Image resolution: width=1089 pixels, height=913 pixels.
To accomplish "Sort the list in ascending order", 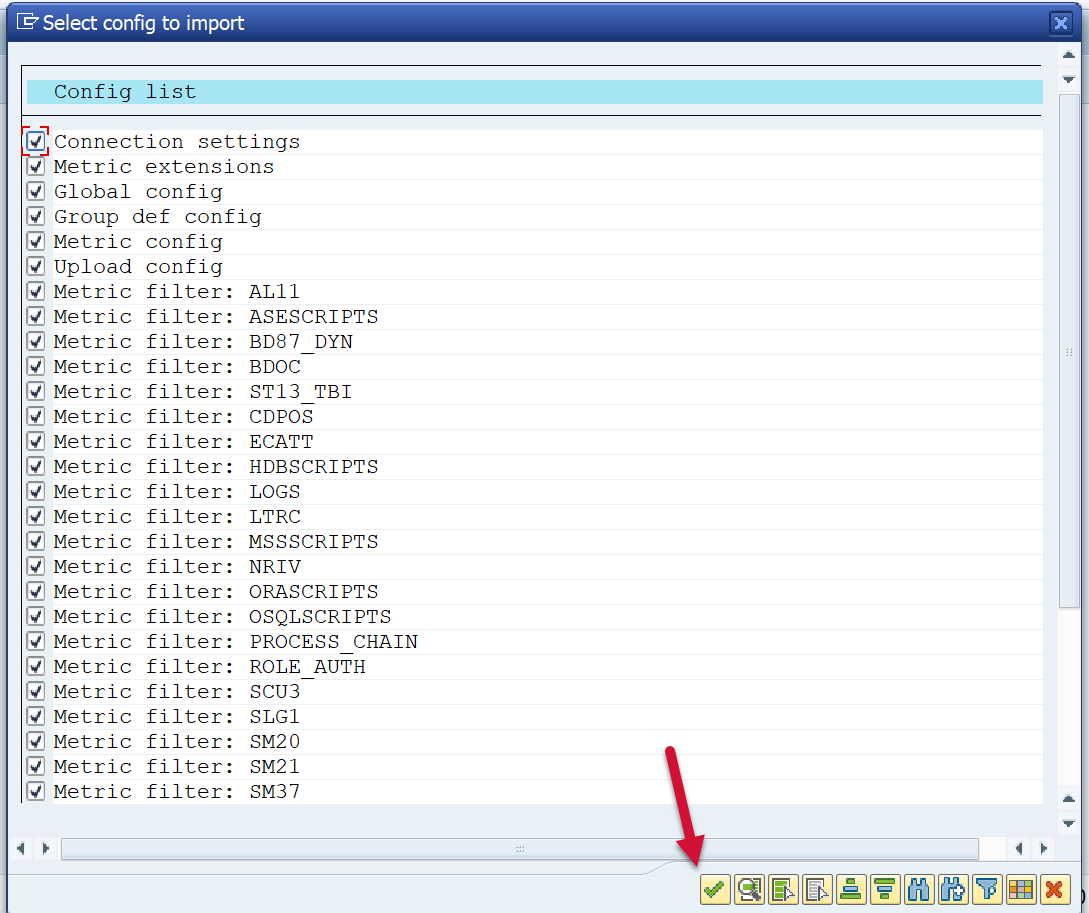I will pos(851,888).
